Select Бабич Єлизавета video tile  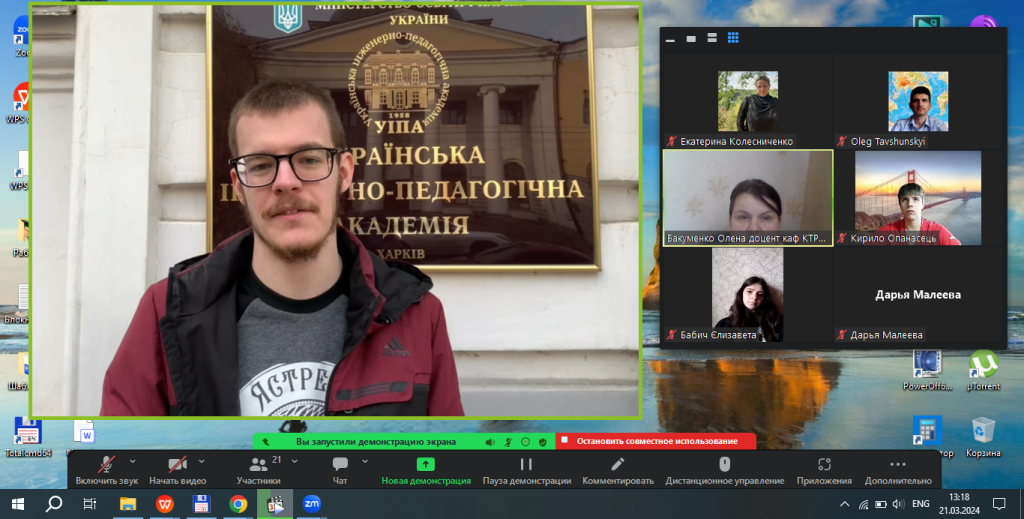coord(748,294)
